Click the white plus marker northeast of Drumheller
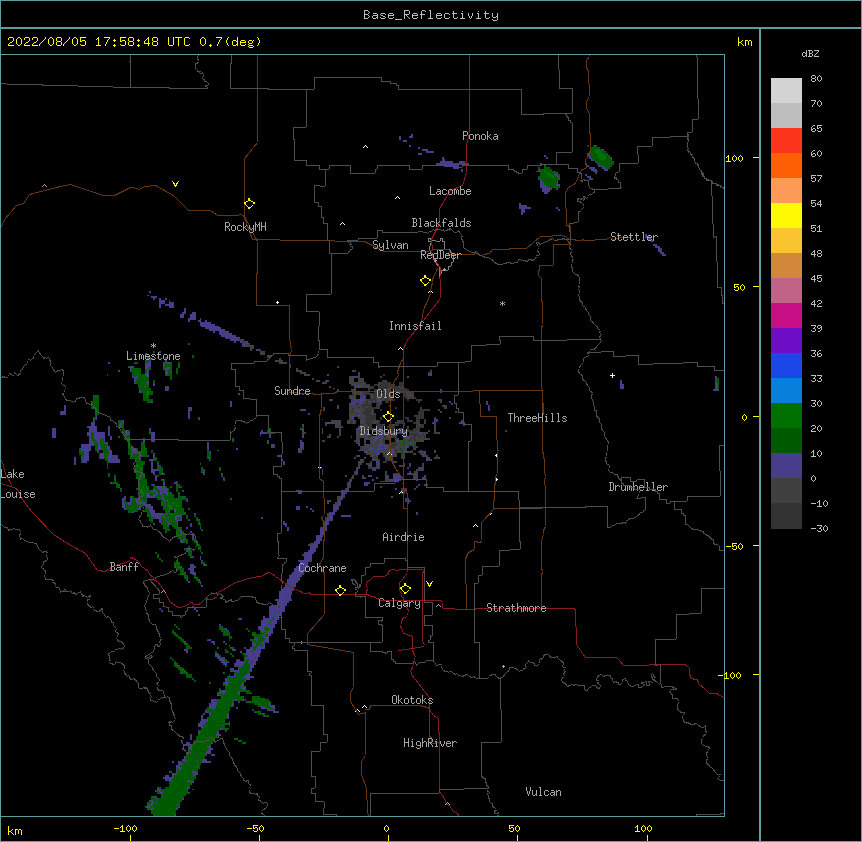862x842 pixels. click(x=612, y=375)
